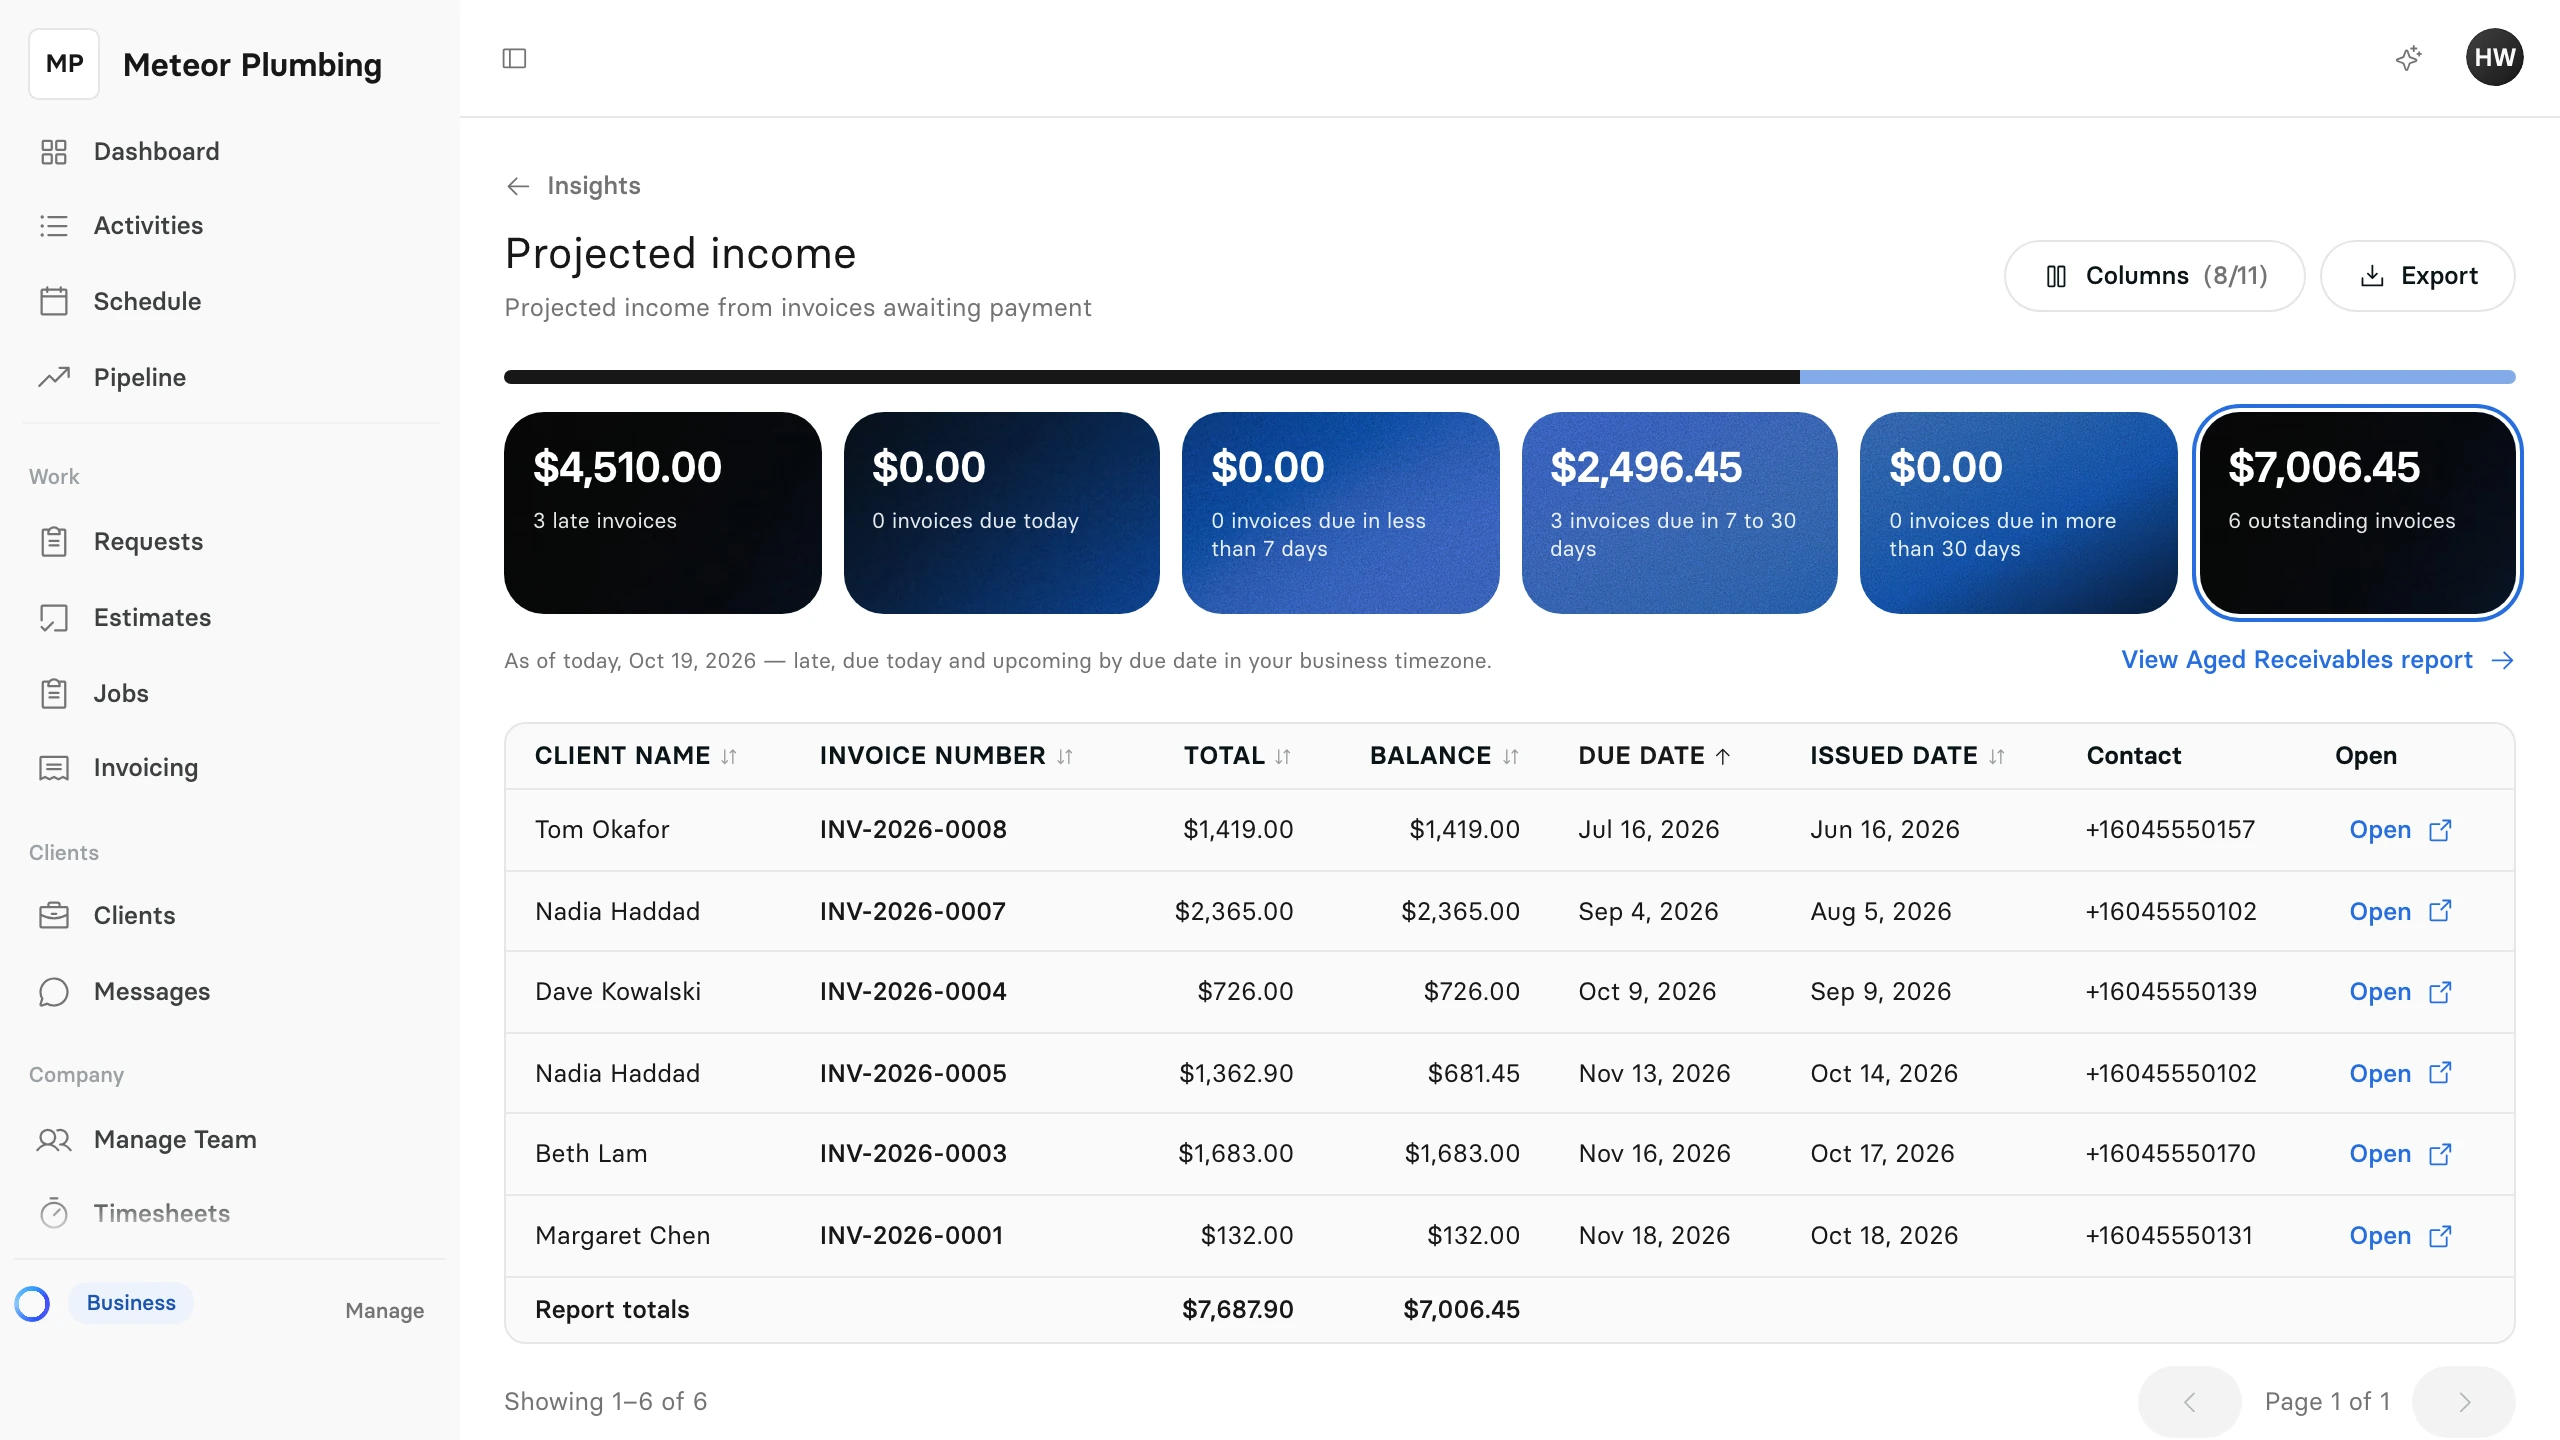This screenshot has width=2560, height=1440.
Task: Select the invoices due today card
Action: tap(1001, 513)
